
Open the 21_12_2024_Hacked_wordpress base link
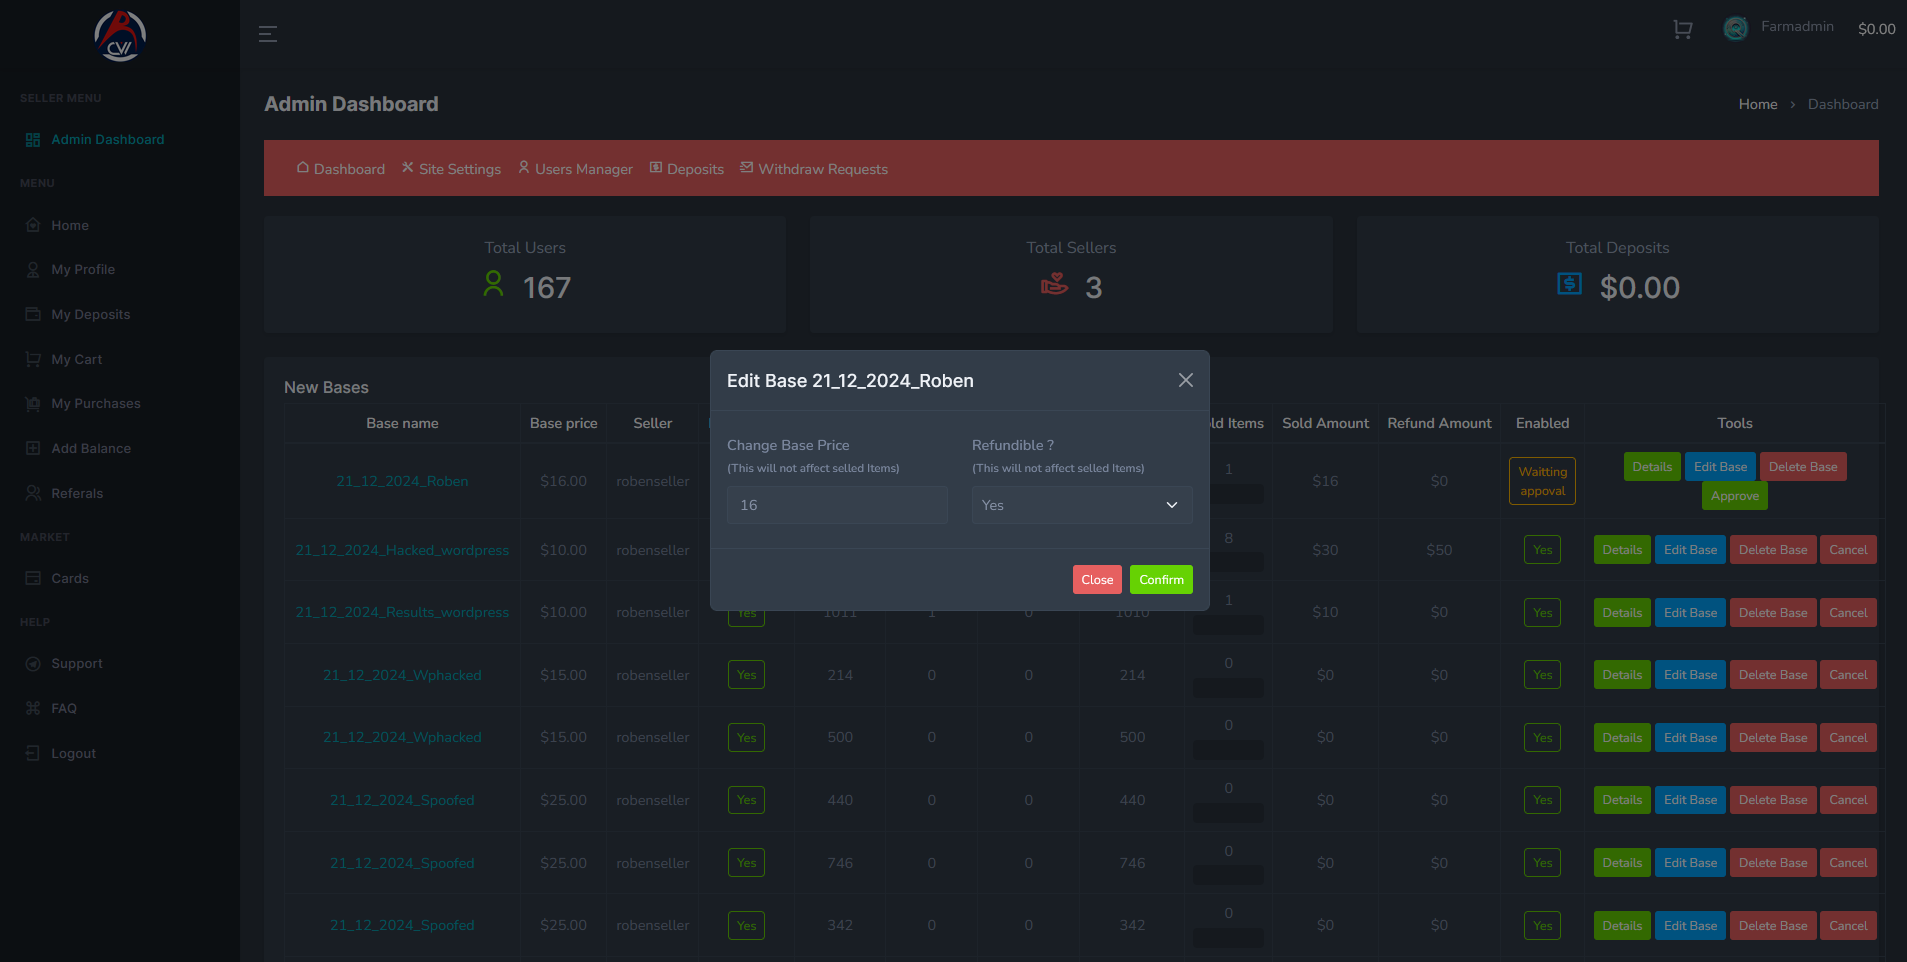(x=402, y=550)
